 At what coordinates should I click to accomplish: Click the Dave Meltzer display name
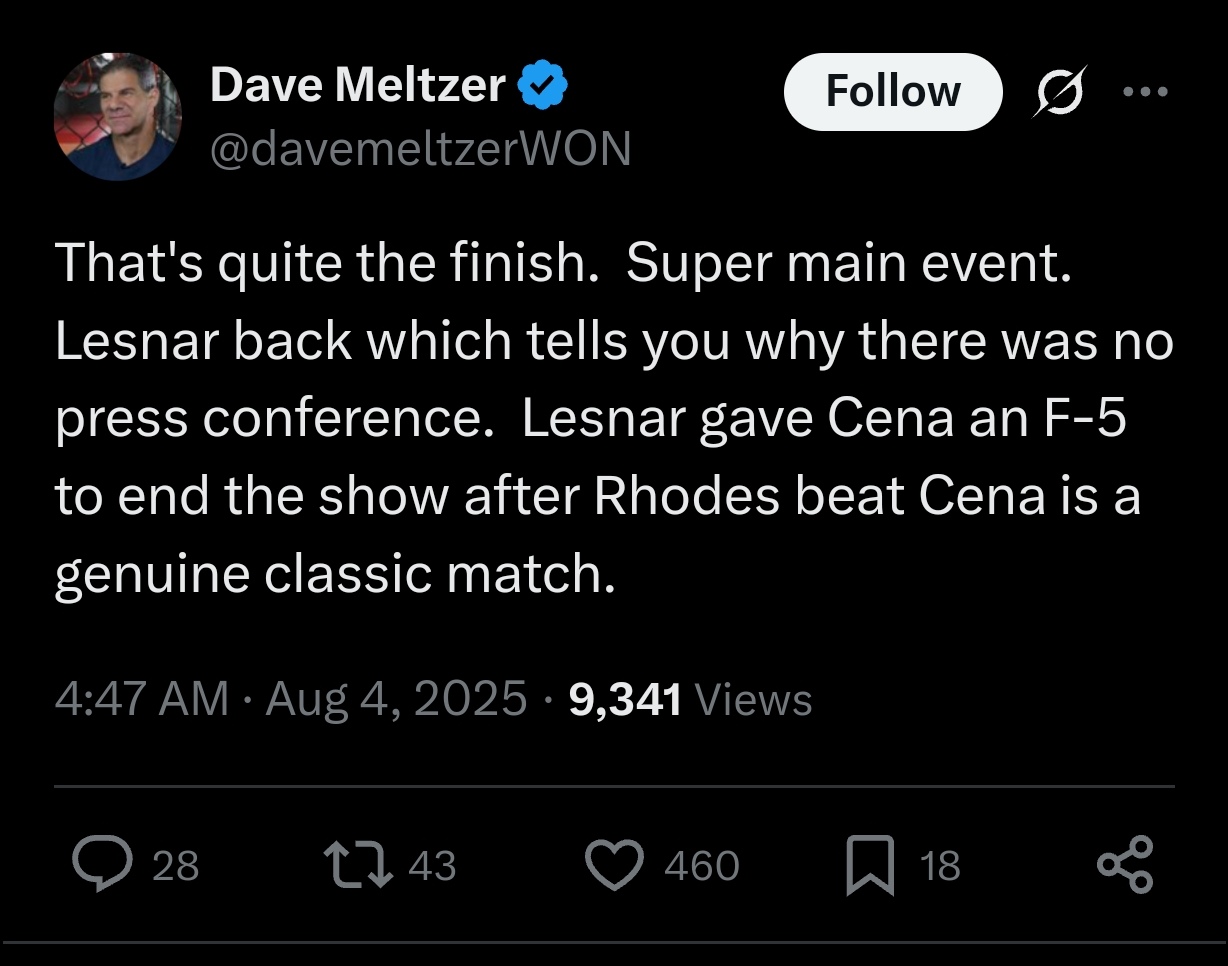pyautogui.click(x=357, y=86)
